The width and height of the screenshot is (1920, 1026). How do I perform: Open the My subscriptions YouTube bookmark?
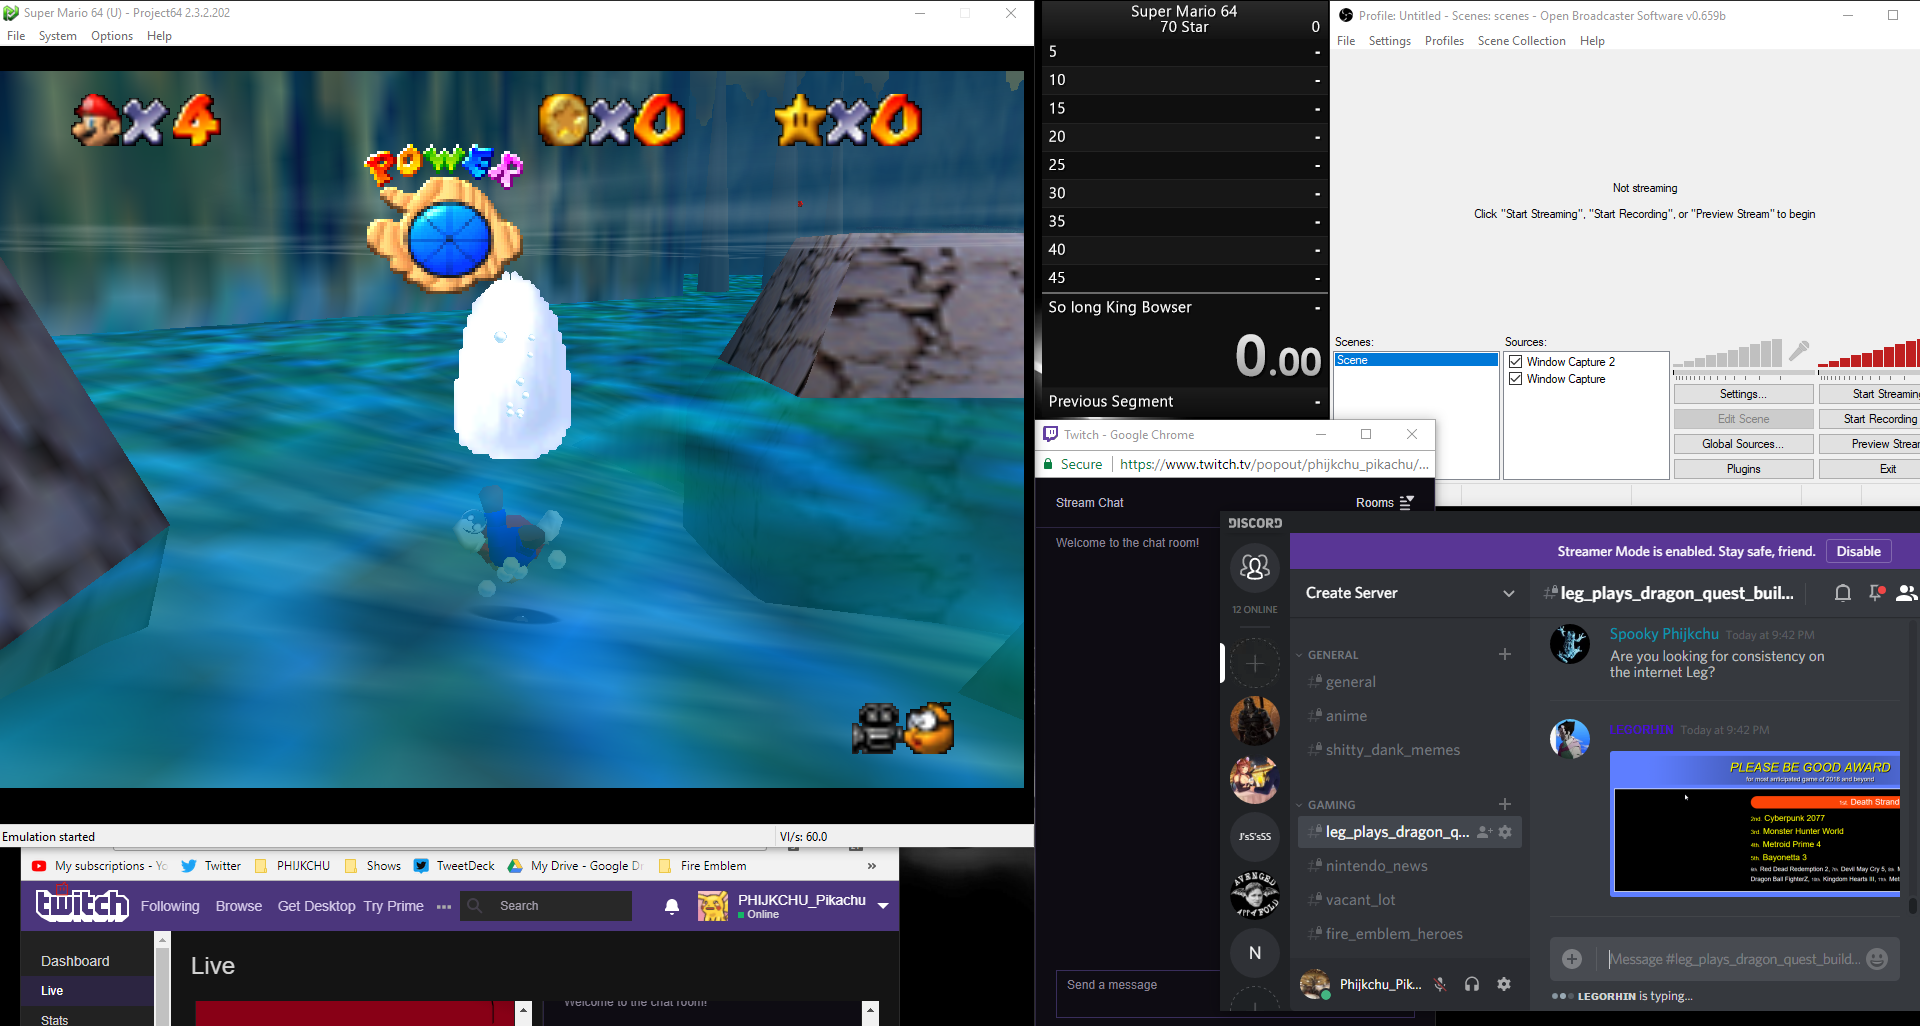(x=99, y=866)
